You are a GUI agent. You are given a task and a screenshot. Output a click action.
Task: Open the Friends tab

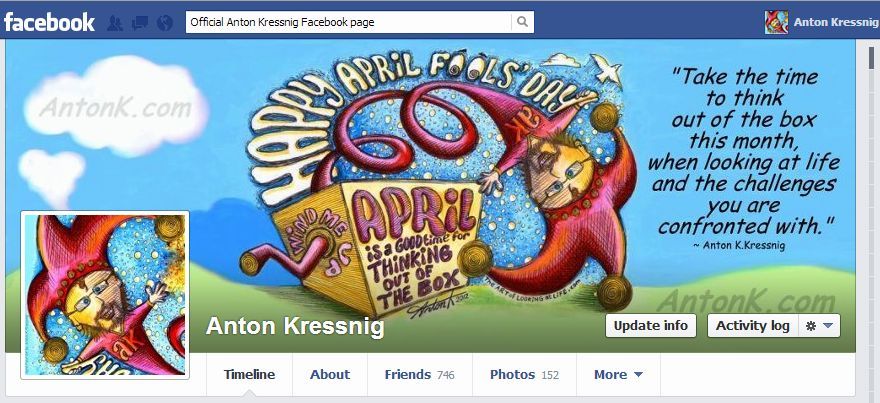420,374
